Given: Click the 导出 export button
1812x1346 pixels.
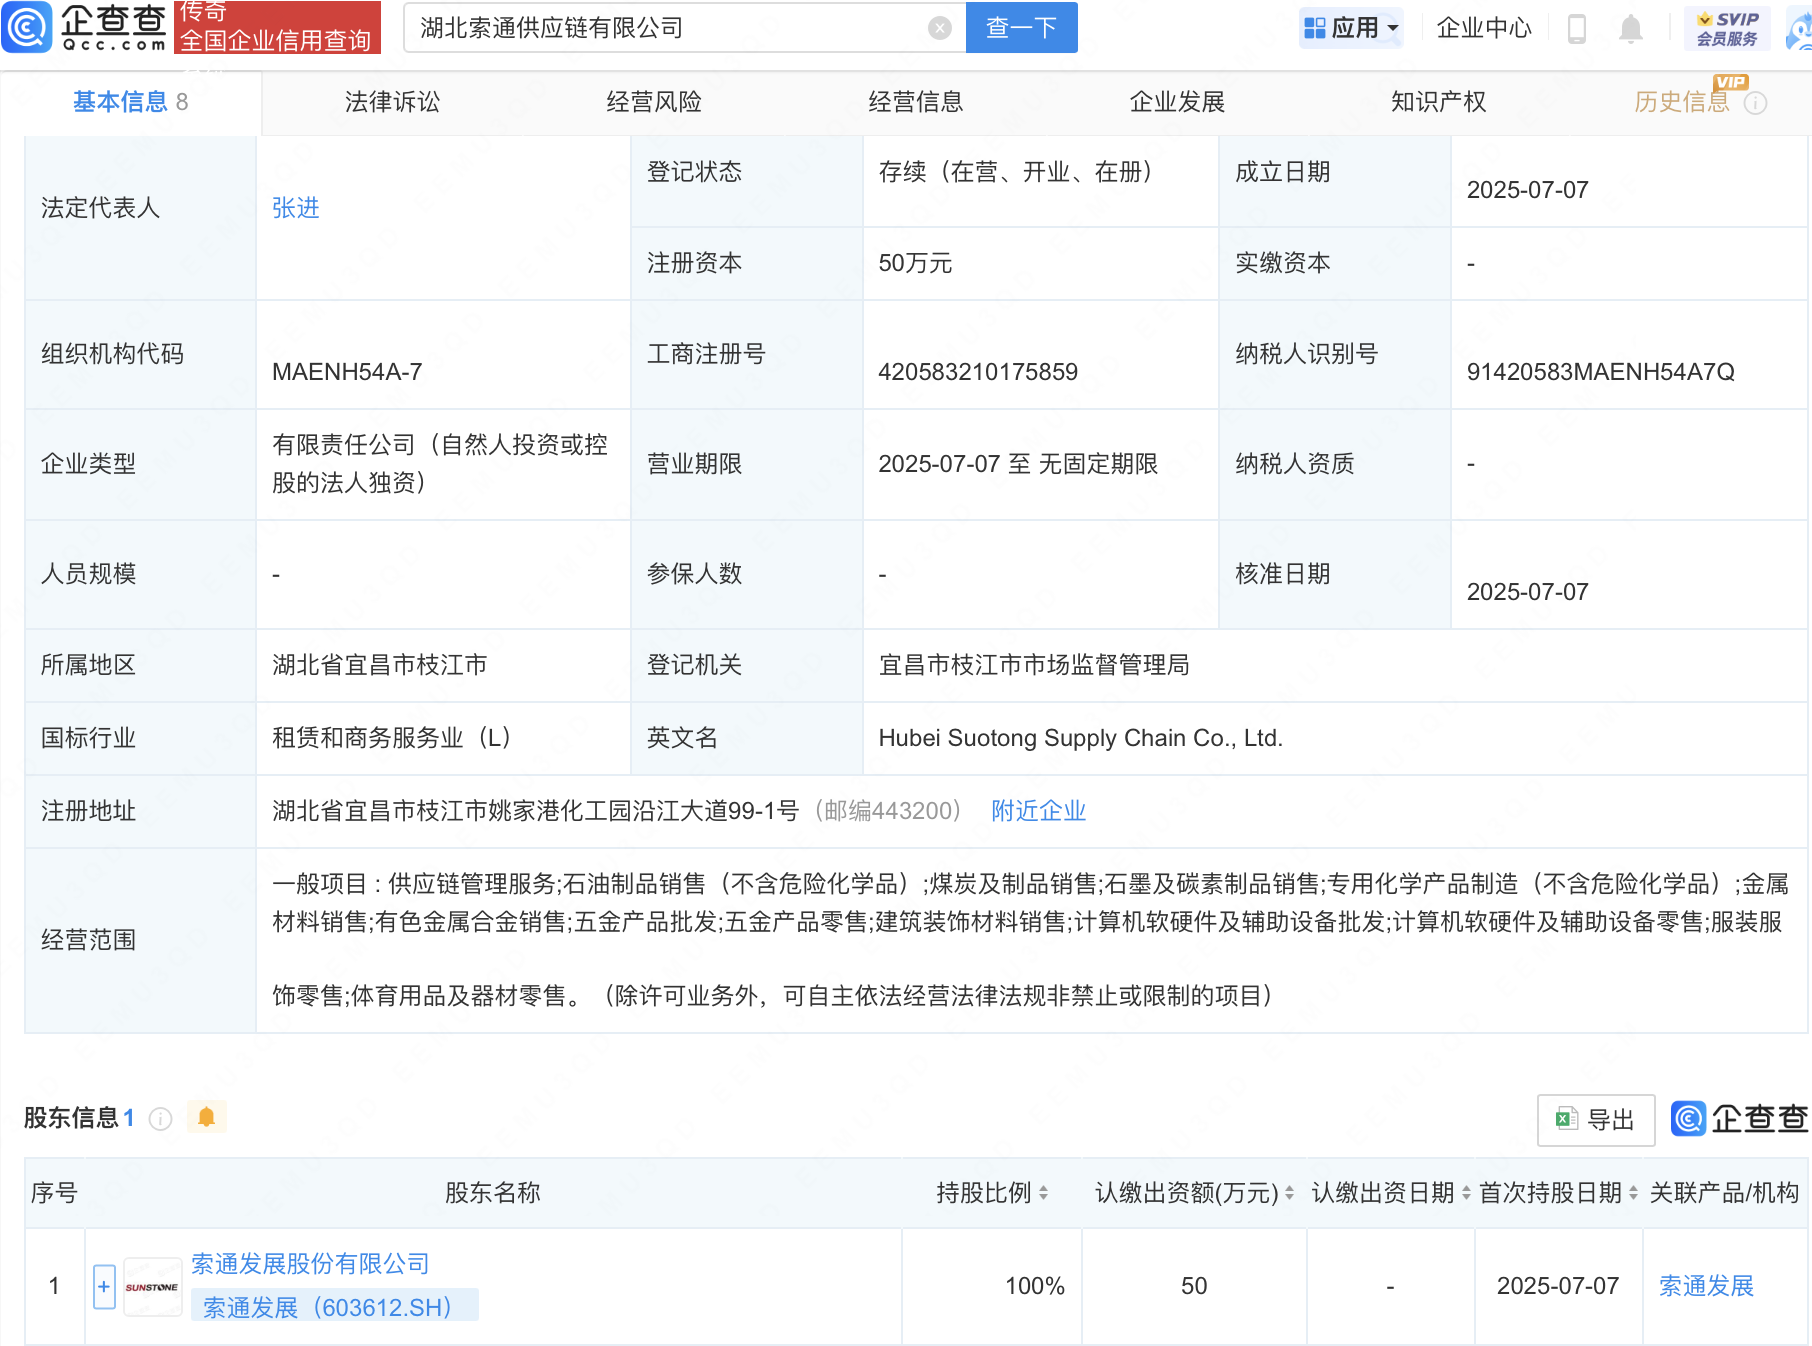Looking at the screenshot, I should click(1596, 1120).
